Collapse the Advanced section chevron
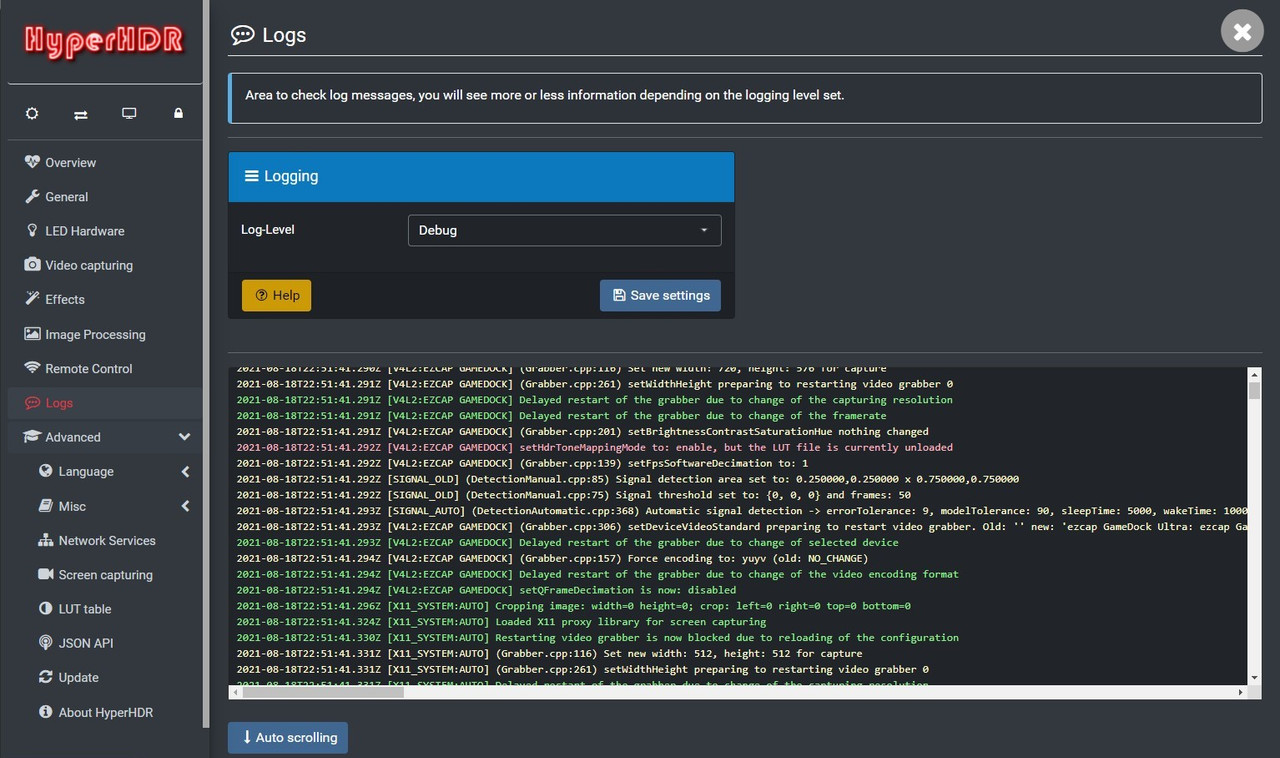 point(184,437)
